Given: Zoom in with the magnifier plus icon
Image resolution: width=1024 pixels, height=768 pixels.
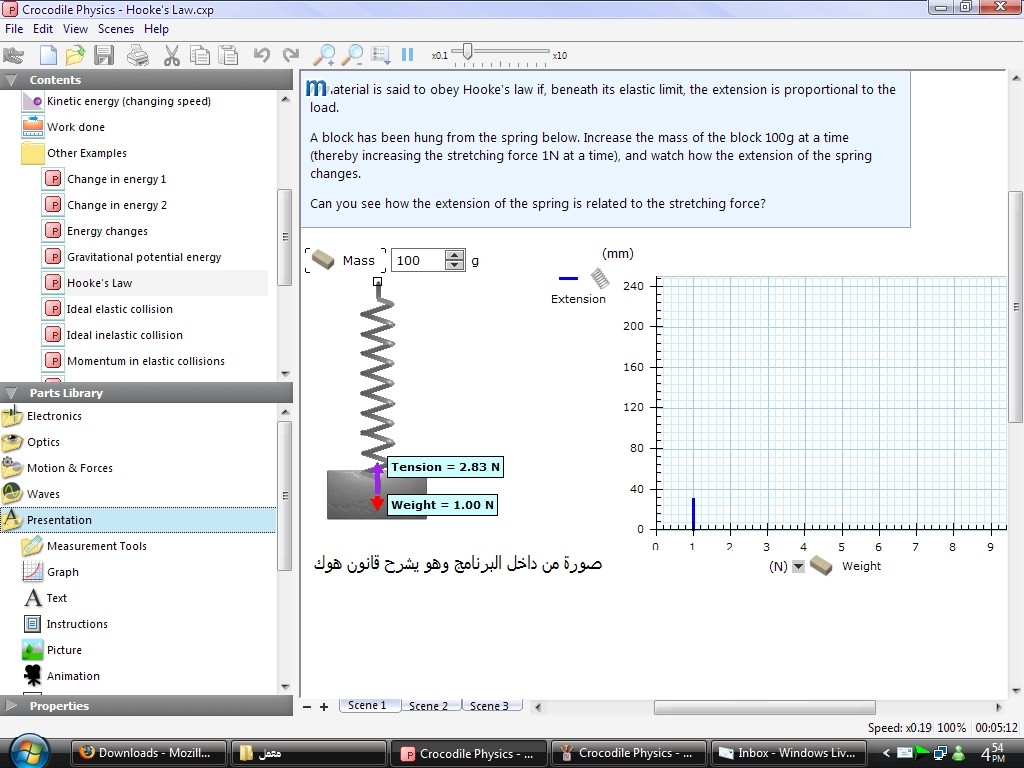Looking at the screenshot, I should [x=324, y=56].
